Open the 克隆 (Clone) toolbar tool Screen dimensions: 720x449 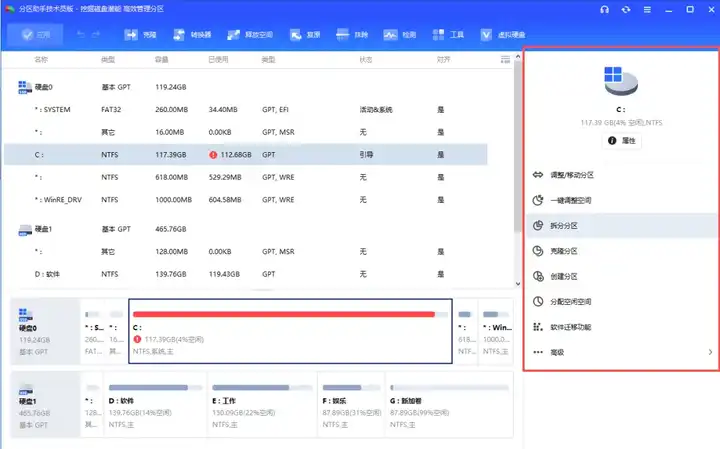(141, 34)
